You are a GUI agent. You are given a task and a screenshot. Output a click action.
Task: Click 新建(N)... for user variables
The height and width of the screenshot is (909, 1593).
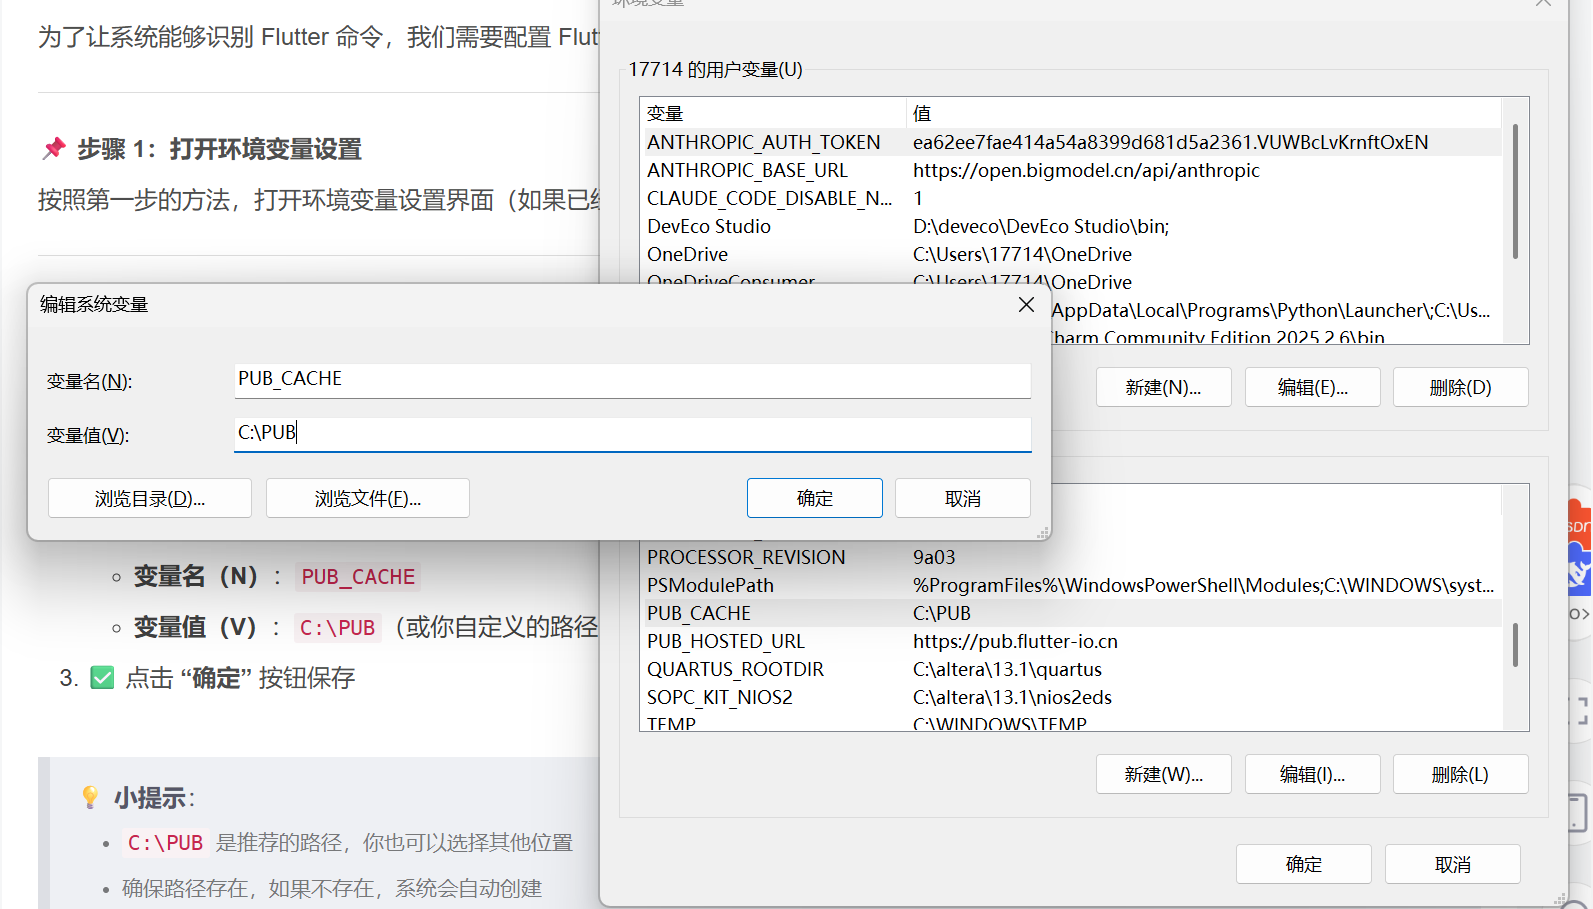click(1163, 387)
